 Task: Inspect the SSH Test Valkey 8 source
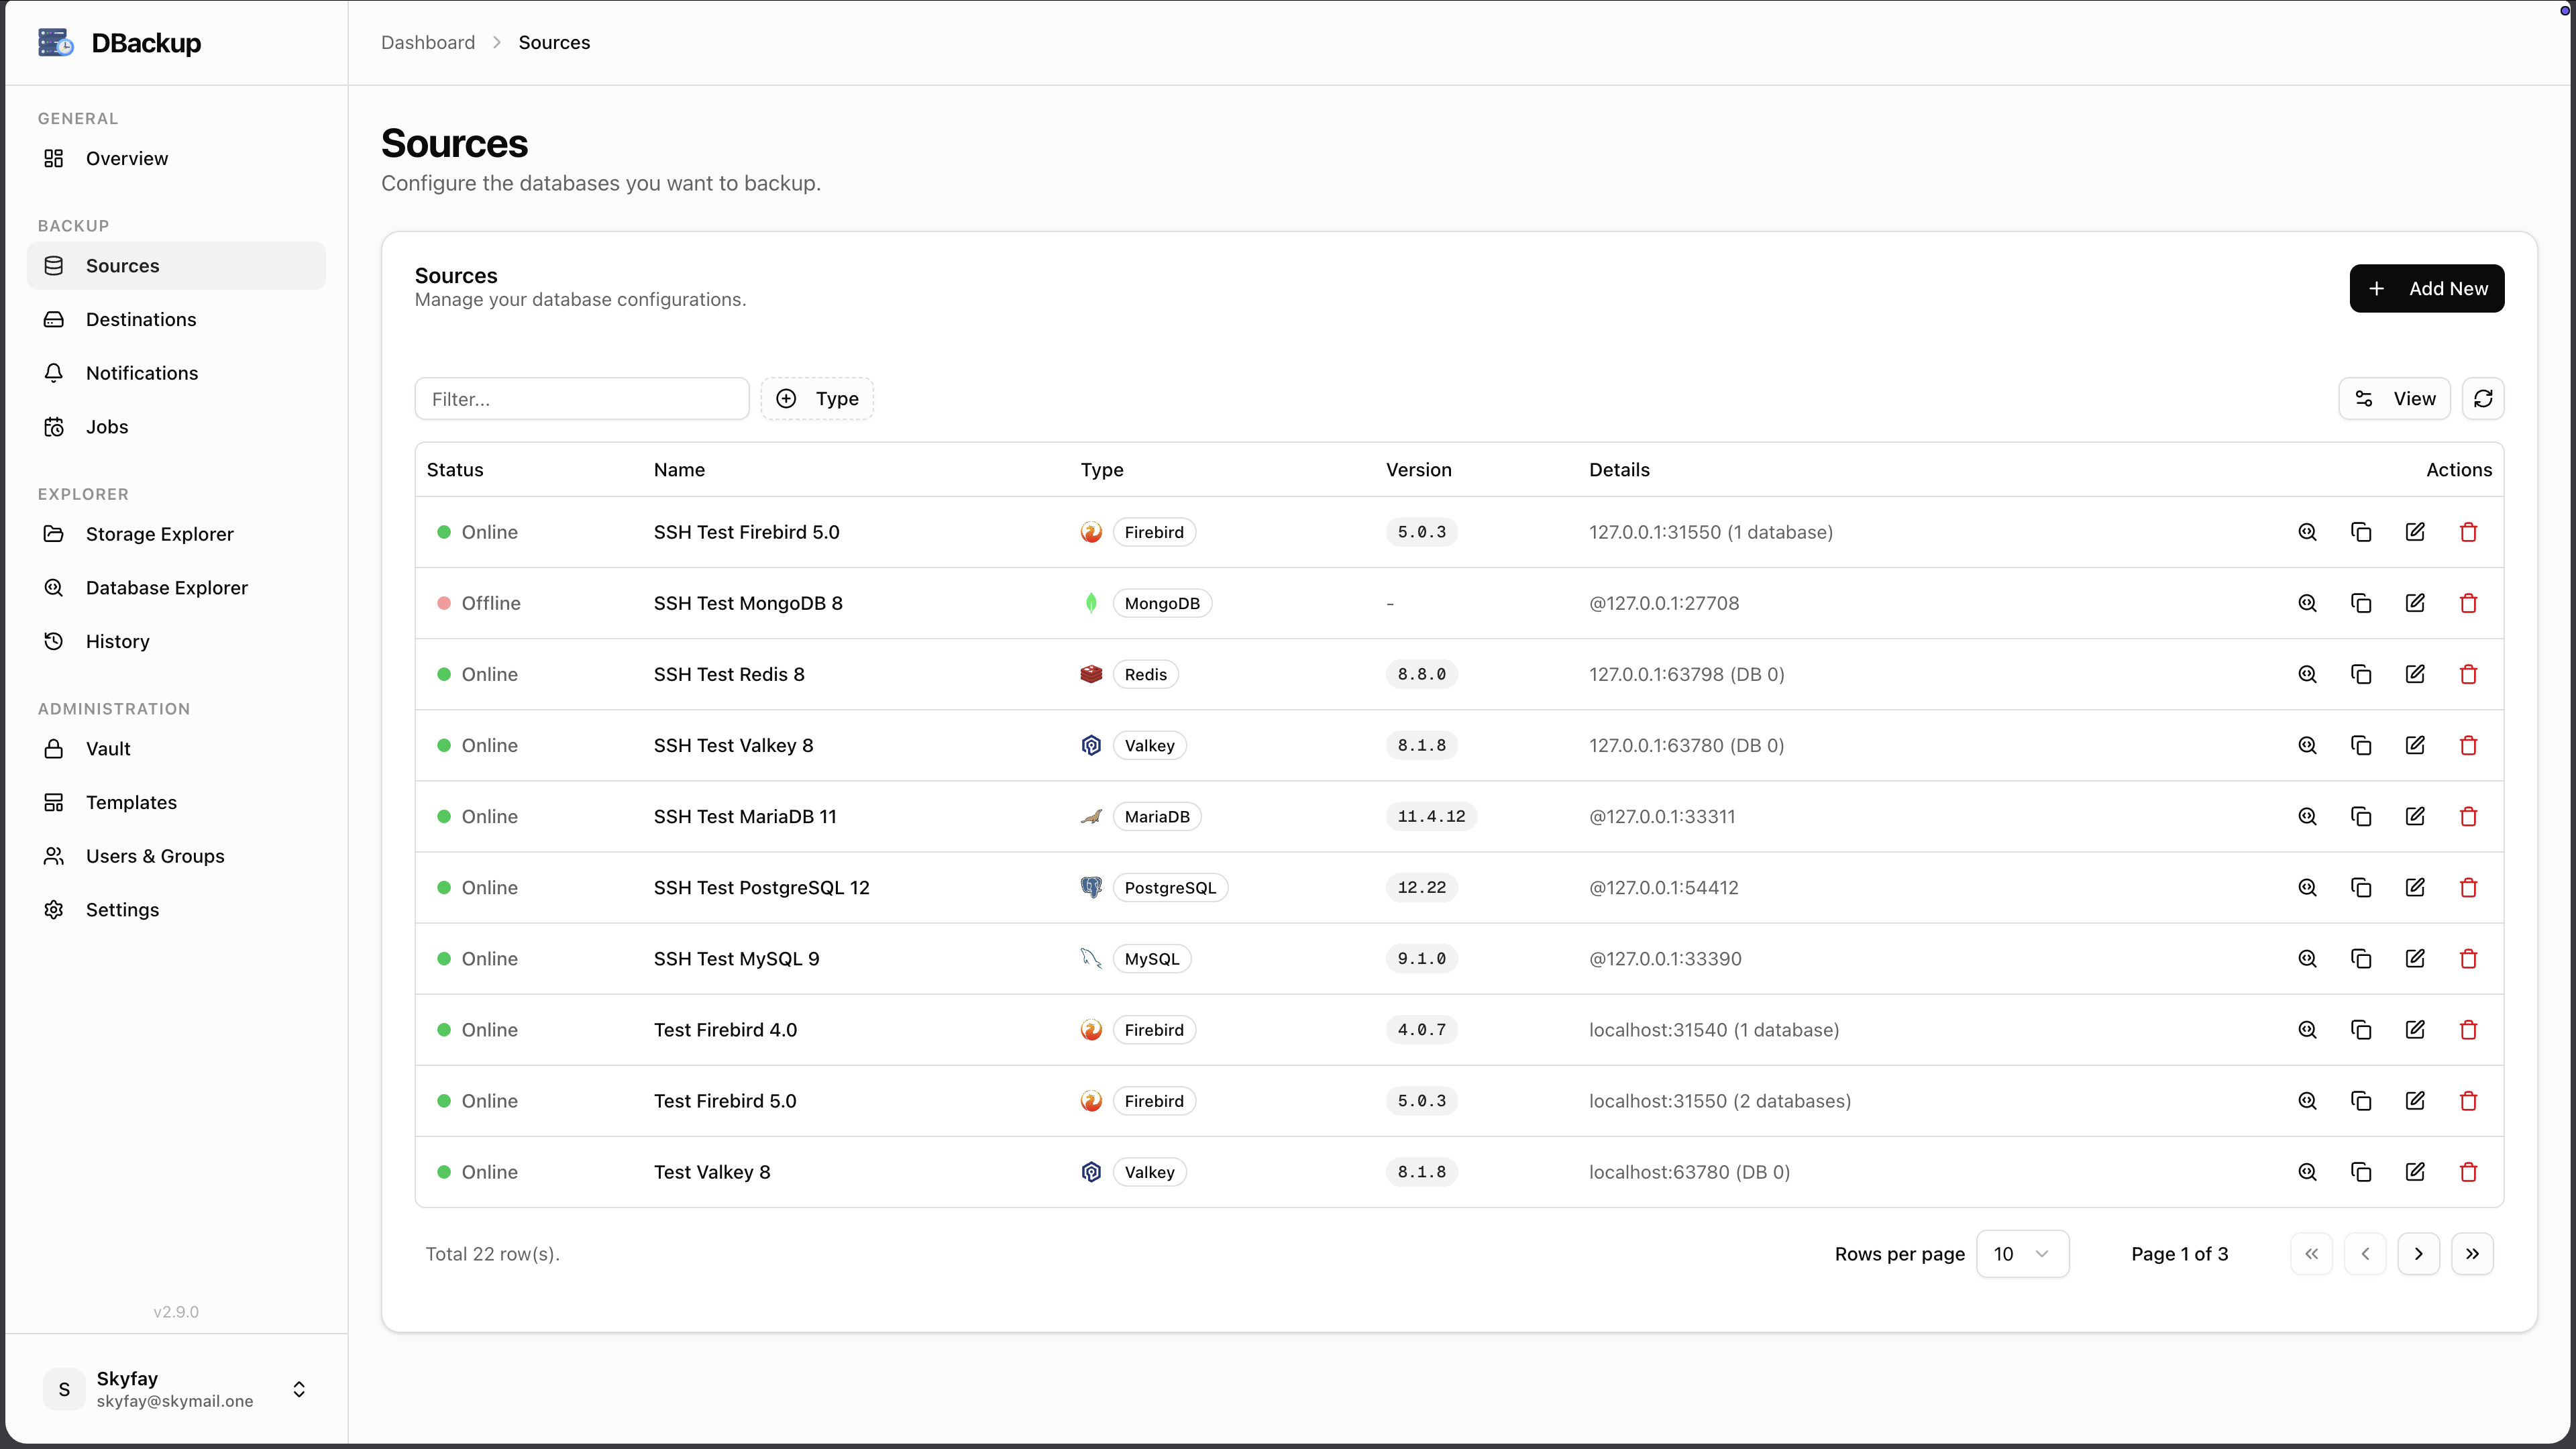[2307, 745]
